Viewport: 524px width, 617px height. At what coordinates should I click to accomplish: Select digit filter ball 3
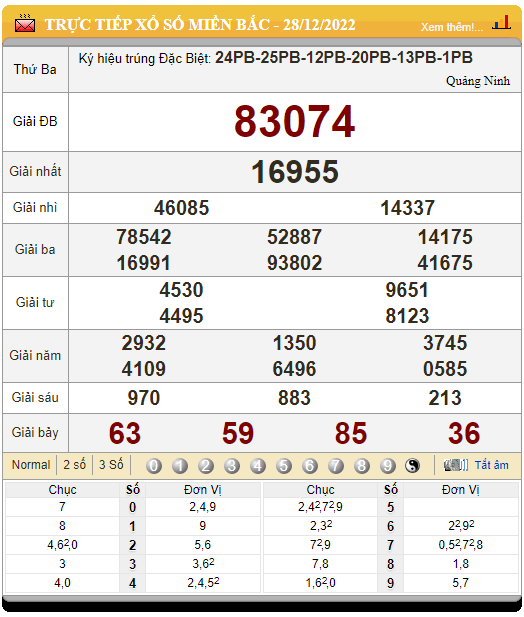tap(232, 466)
